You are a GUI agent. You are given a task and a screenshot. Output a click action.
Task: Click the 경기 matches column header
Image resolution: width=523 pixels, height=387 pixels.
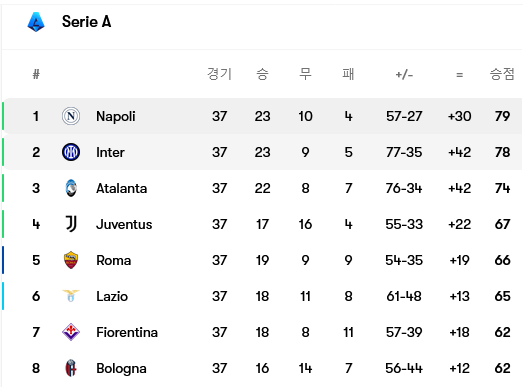(219, 74)
